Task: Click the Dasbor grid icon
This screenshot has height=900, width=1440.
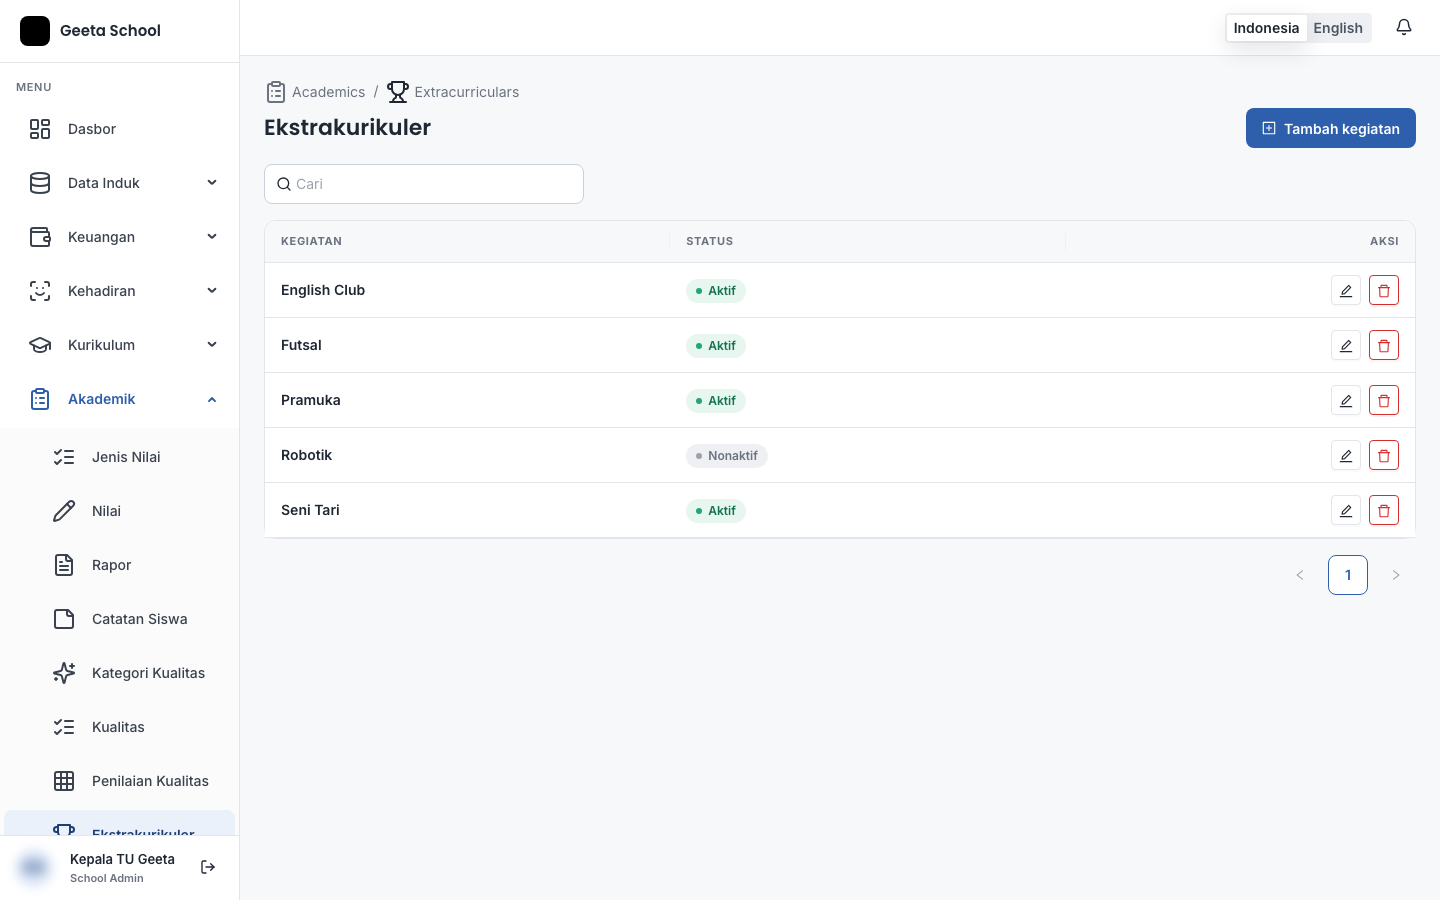Action: click(40, 129)
